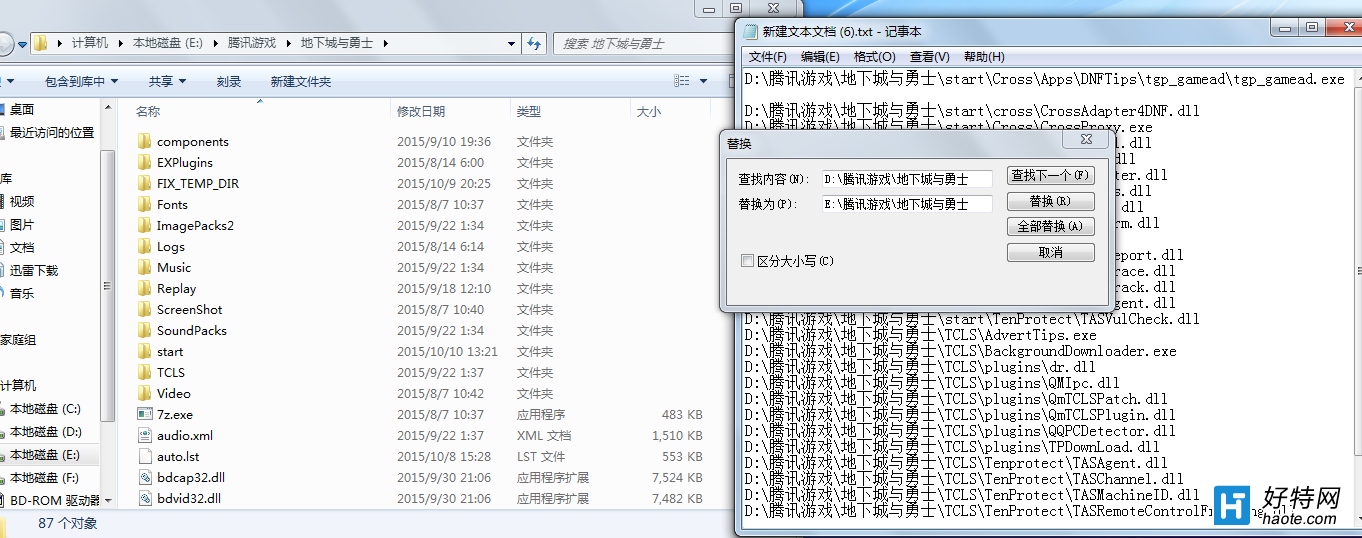Select 迅雷下载 in navigation pane
This screenshot has width=1362, height=538.
coord(33,271)
